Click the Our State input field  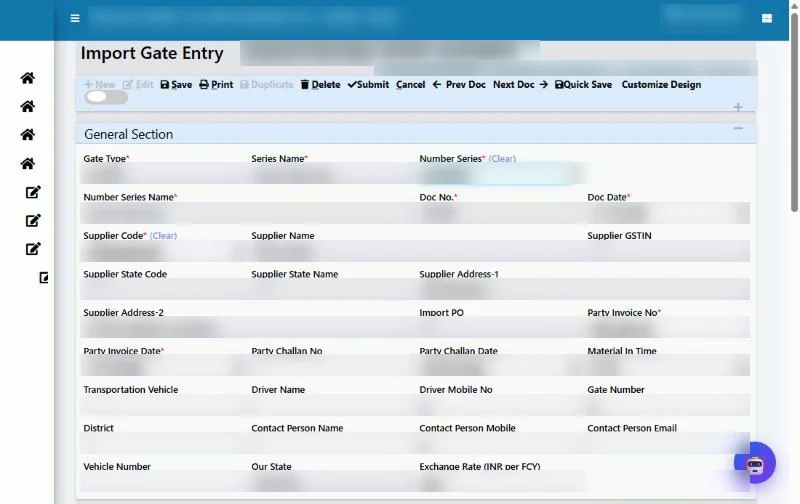[332, 482]
